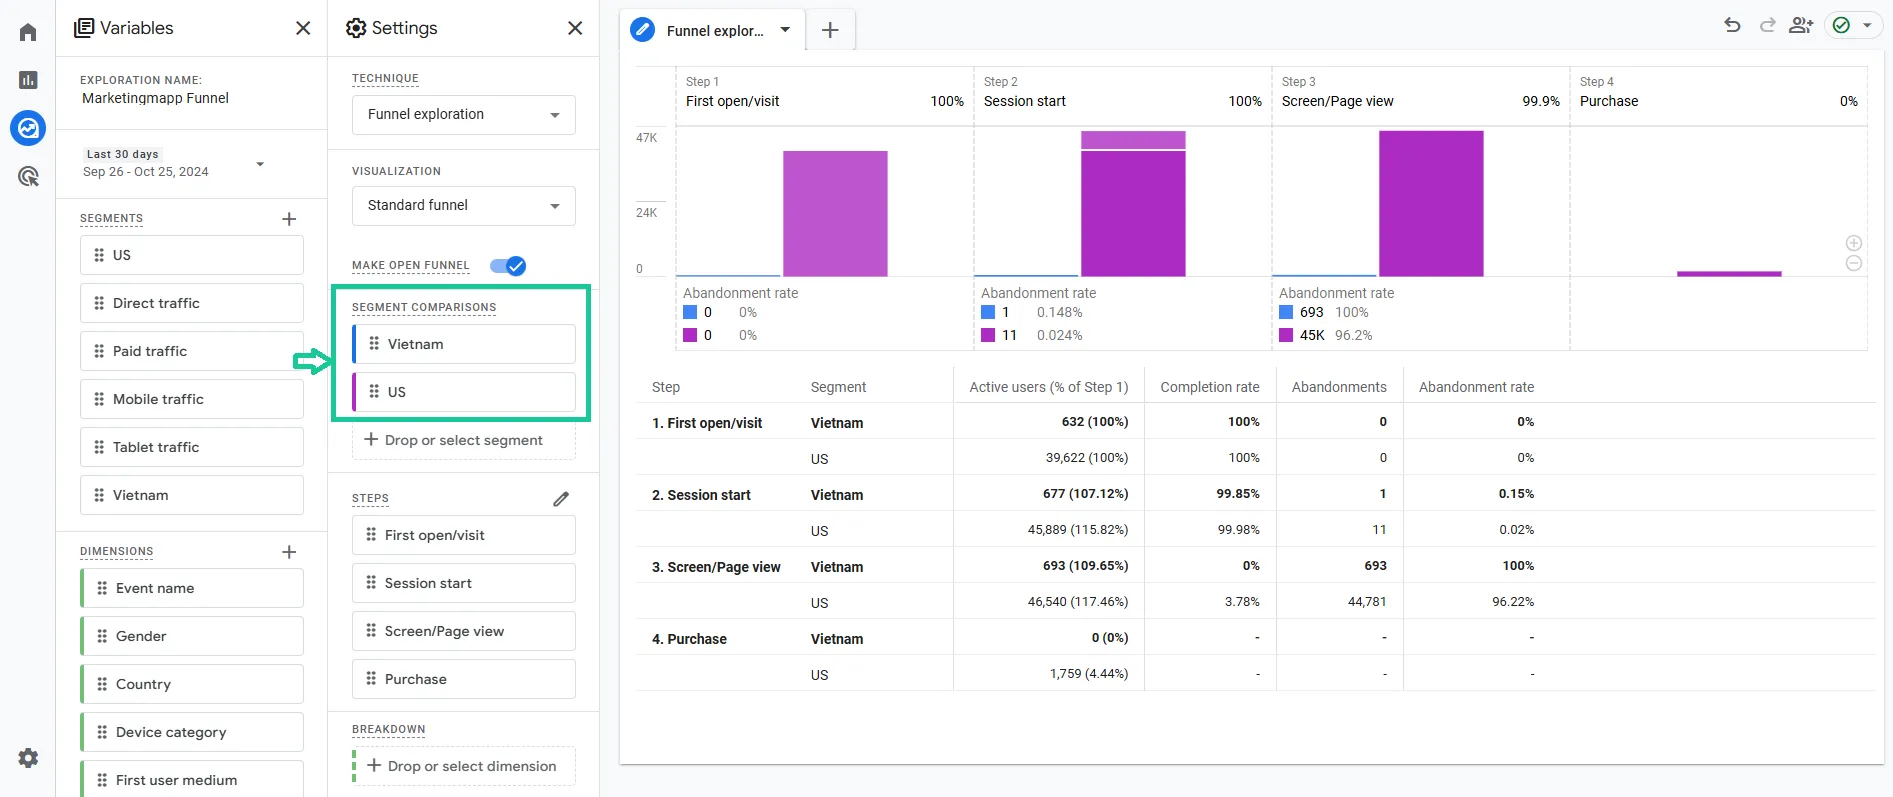Redo the last change
This screenshot has width=1893, height=797.
(x=1767, y=26)
